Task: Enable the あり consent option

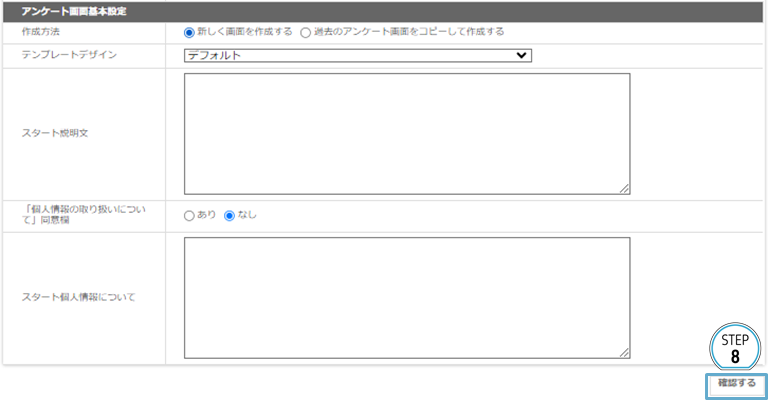Action: pos(190,215)
